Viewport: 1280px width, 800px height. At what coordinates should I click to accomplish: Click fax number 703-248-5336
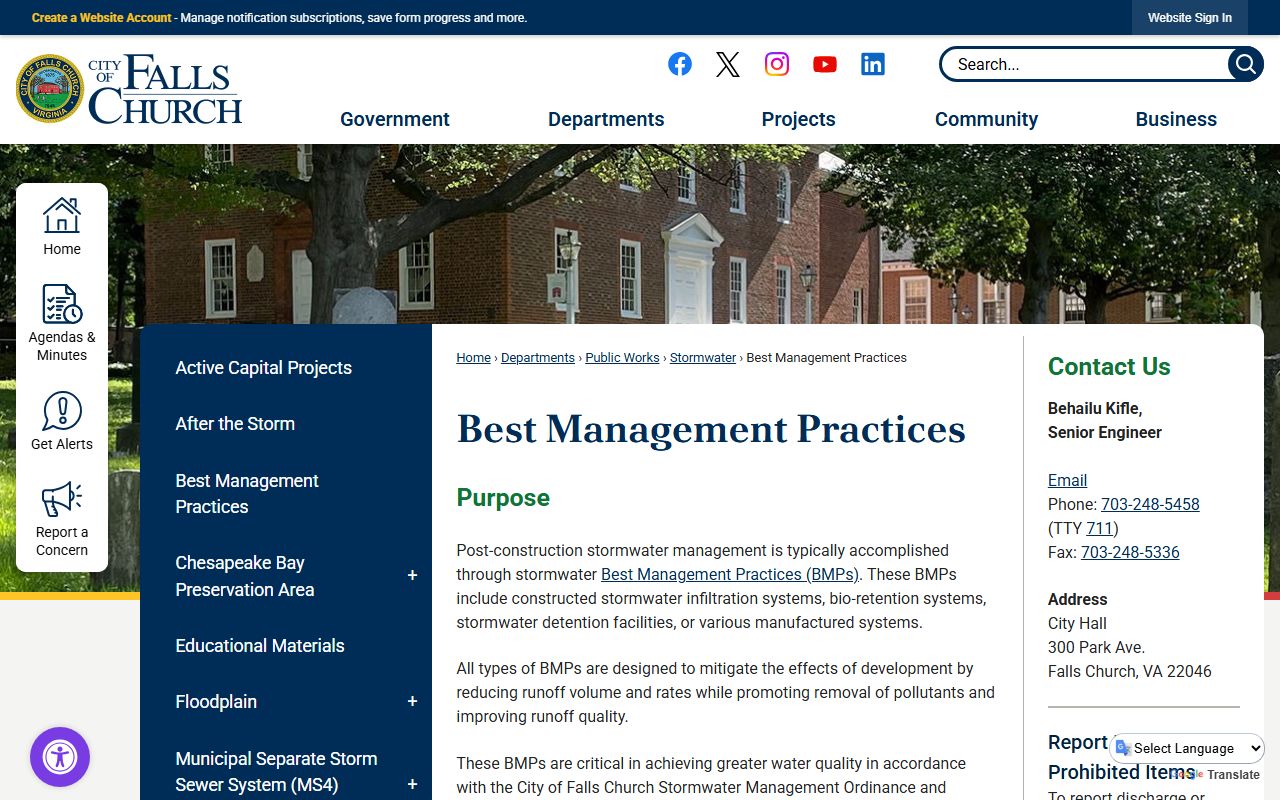1130,552
